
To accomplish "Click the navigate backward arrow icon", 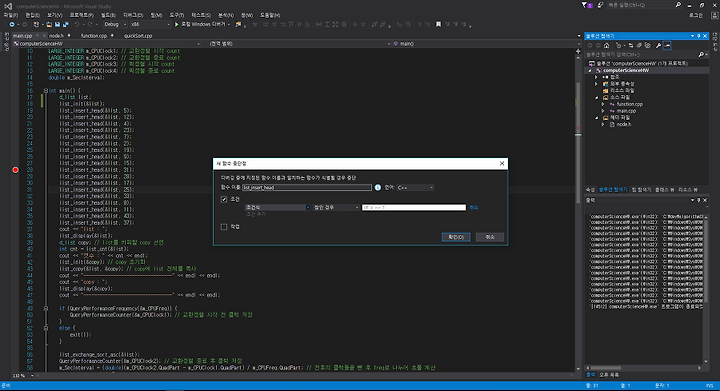I will 11,24.
